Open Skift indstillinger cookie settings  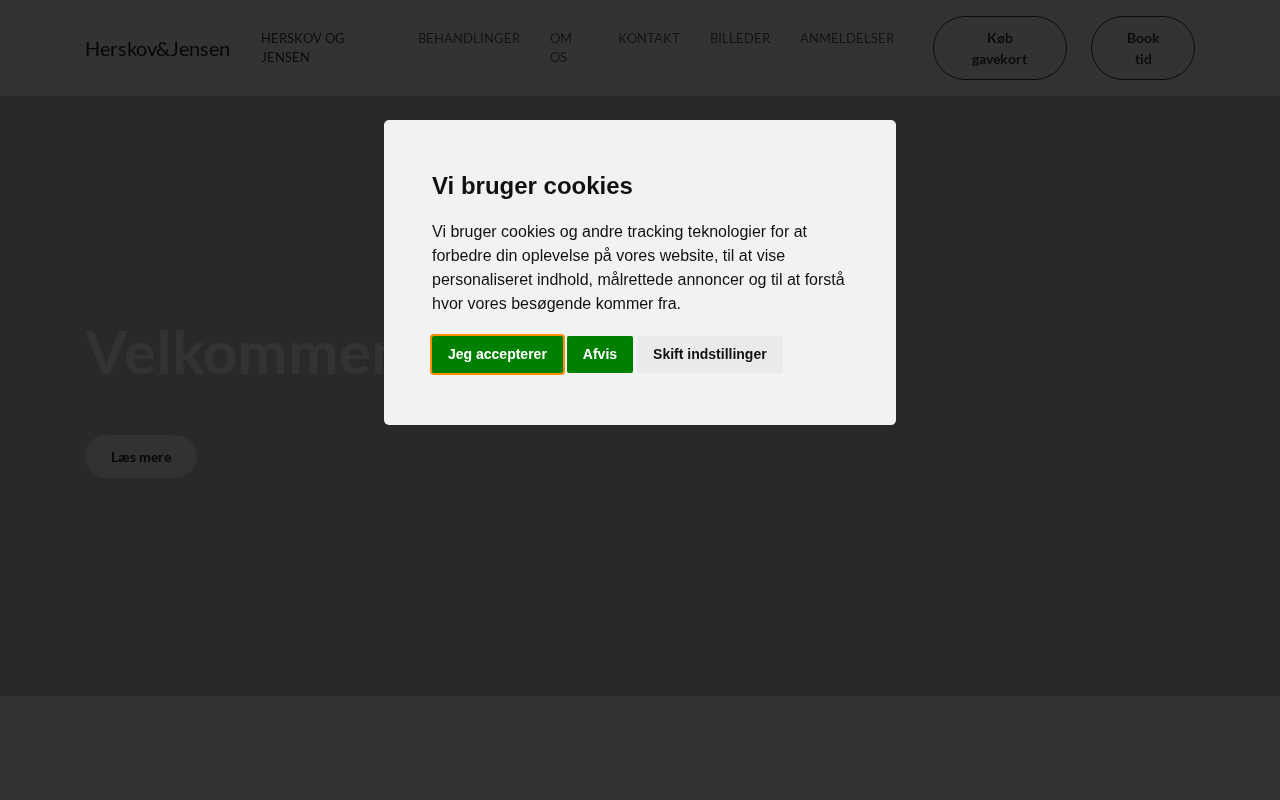[710, 354]
